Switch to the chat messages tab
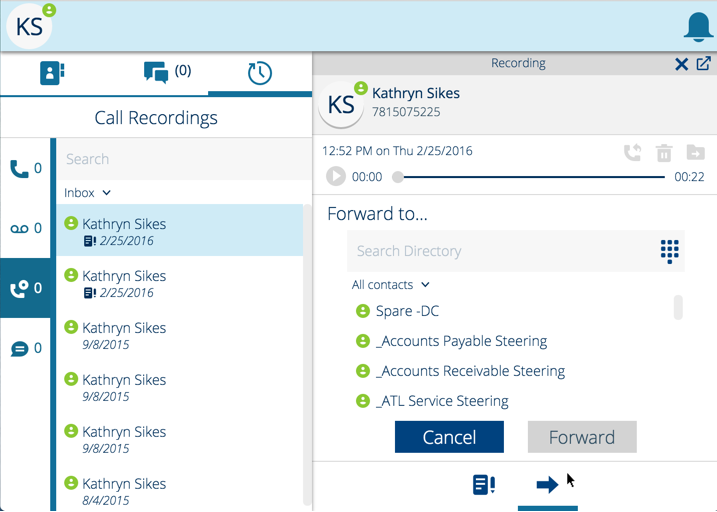Viewport: 717px width, 512px height. point(156,73)
